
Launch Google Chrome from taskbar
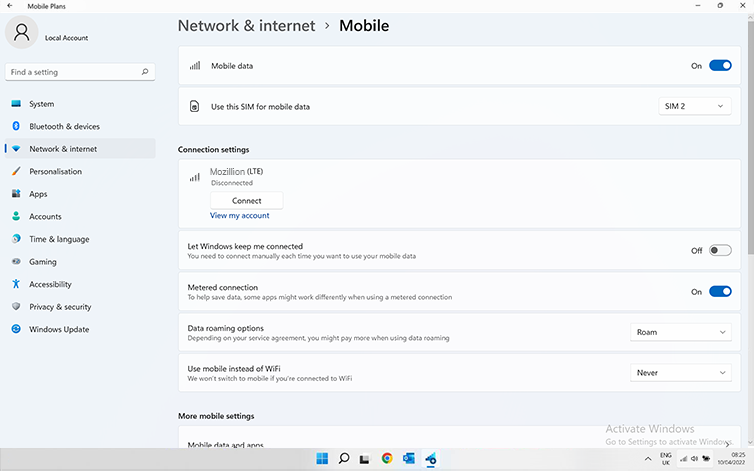click(x=387, y=458)
